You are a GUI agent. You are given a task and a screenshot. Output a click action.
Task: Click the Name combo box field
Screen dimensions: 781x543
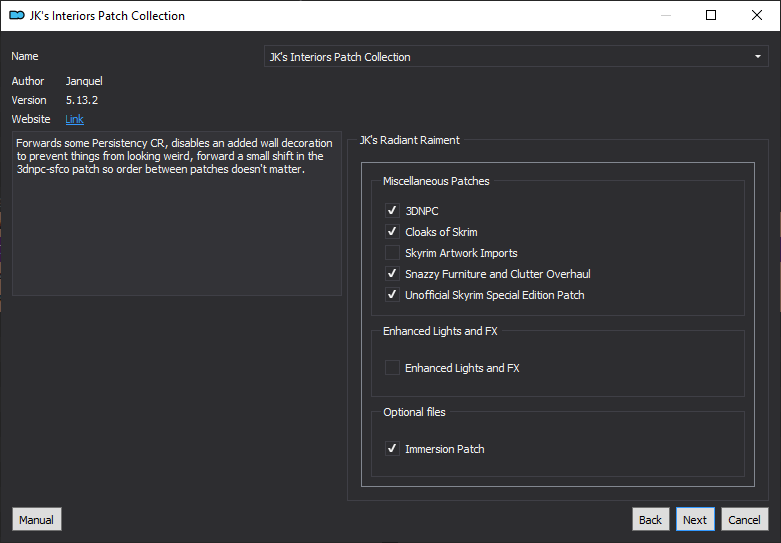(516, 57)
